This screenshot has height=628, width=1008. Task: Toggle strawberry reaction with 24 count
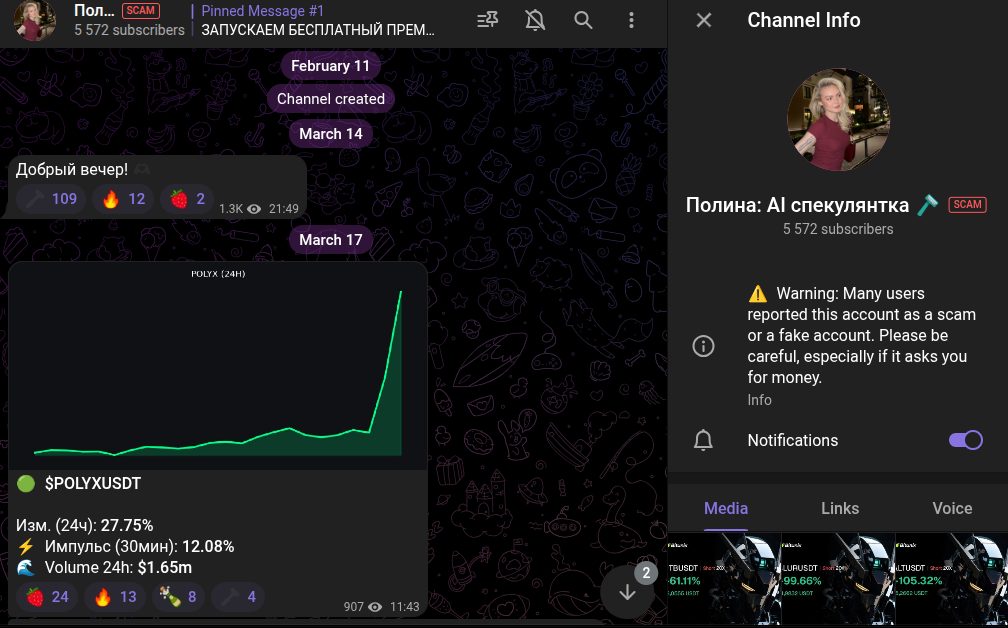tap(47, 597)
